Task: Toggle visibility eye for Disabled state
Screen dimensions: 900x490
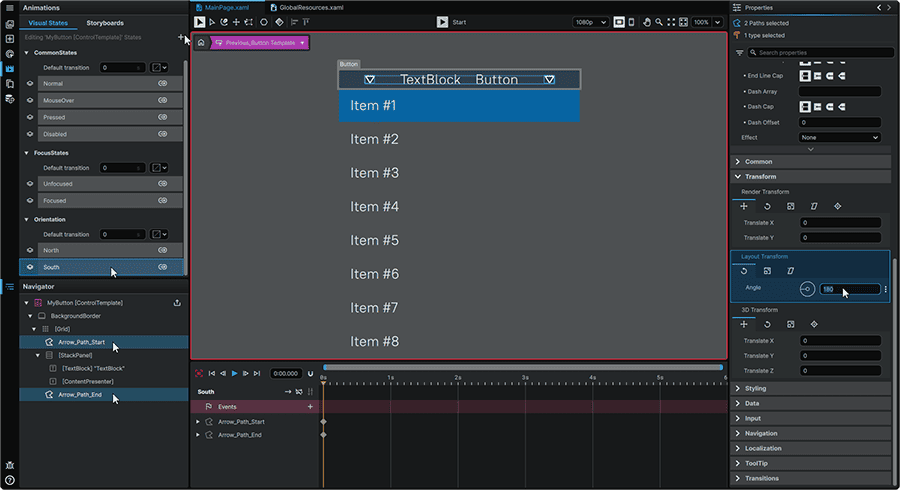Action: [30, 134]
